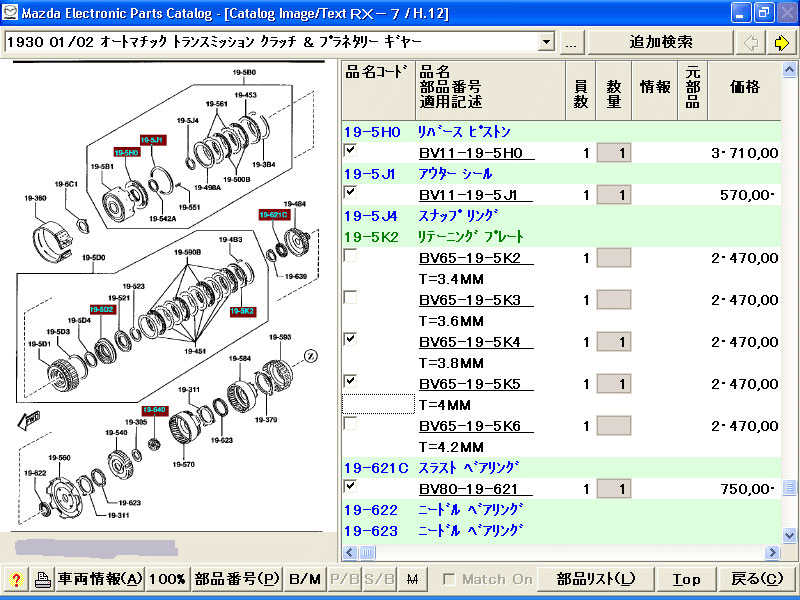Click the vertical scrollbar thumb
Screen dimensions: 800x600
point(789,487)
